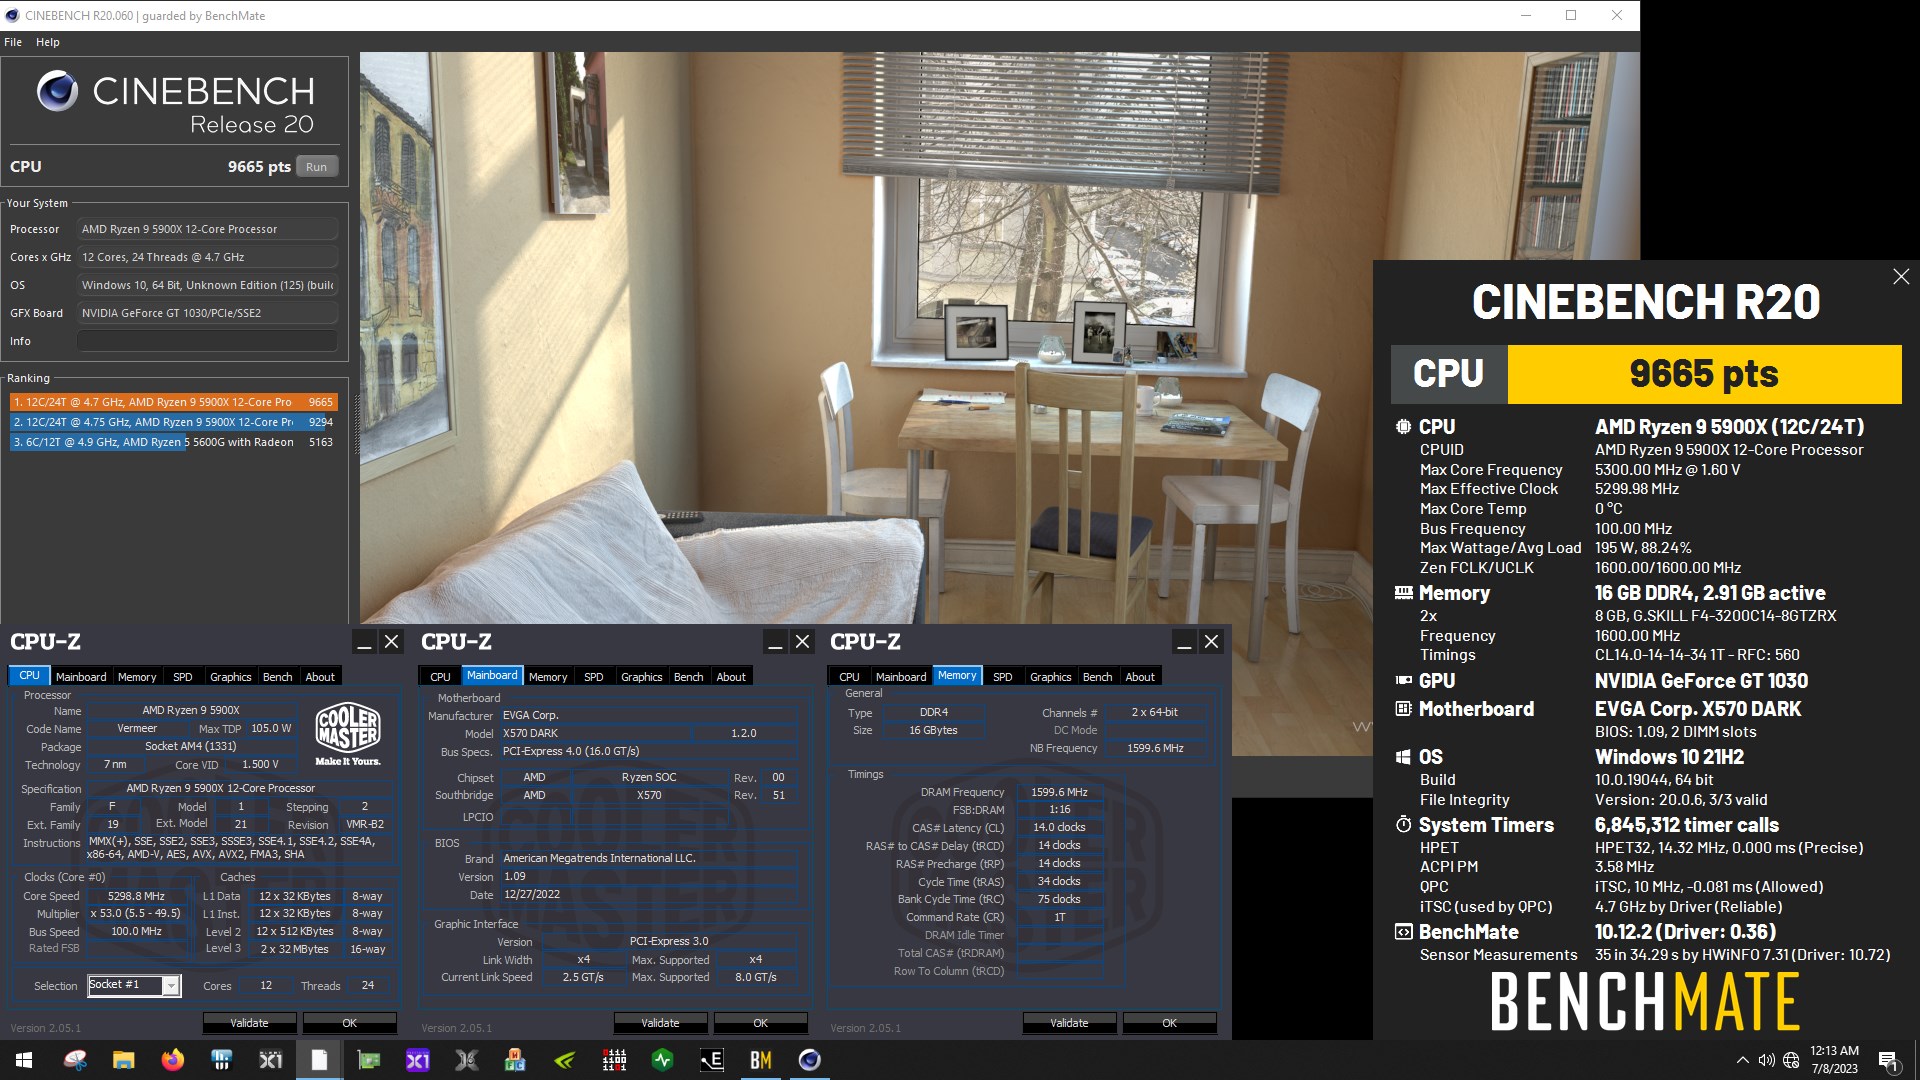Click OK in the CPU-Z CPU window
This screenshot has height=1080, width=1920.
click(x=349, y=1023)
